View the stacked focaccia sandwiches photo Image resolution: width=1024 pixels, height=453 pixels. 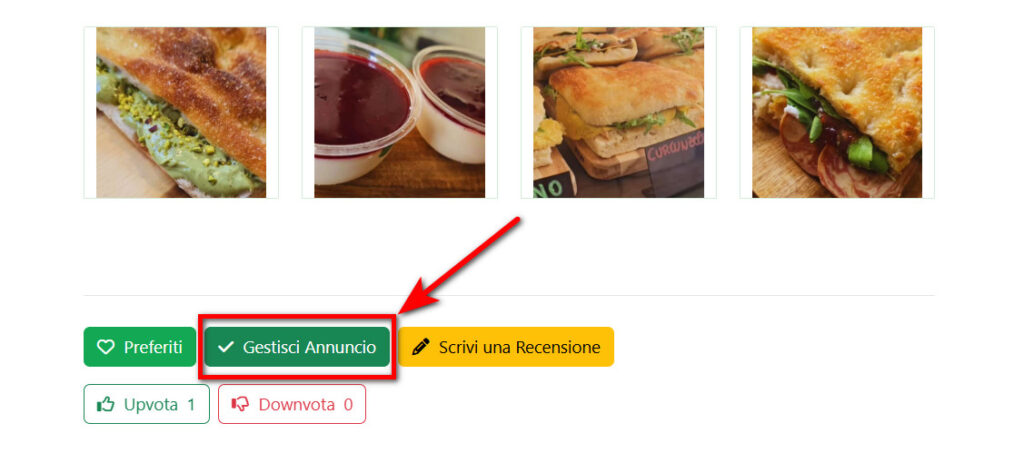[618, 112]
